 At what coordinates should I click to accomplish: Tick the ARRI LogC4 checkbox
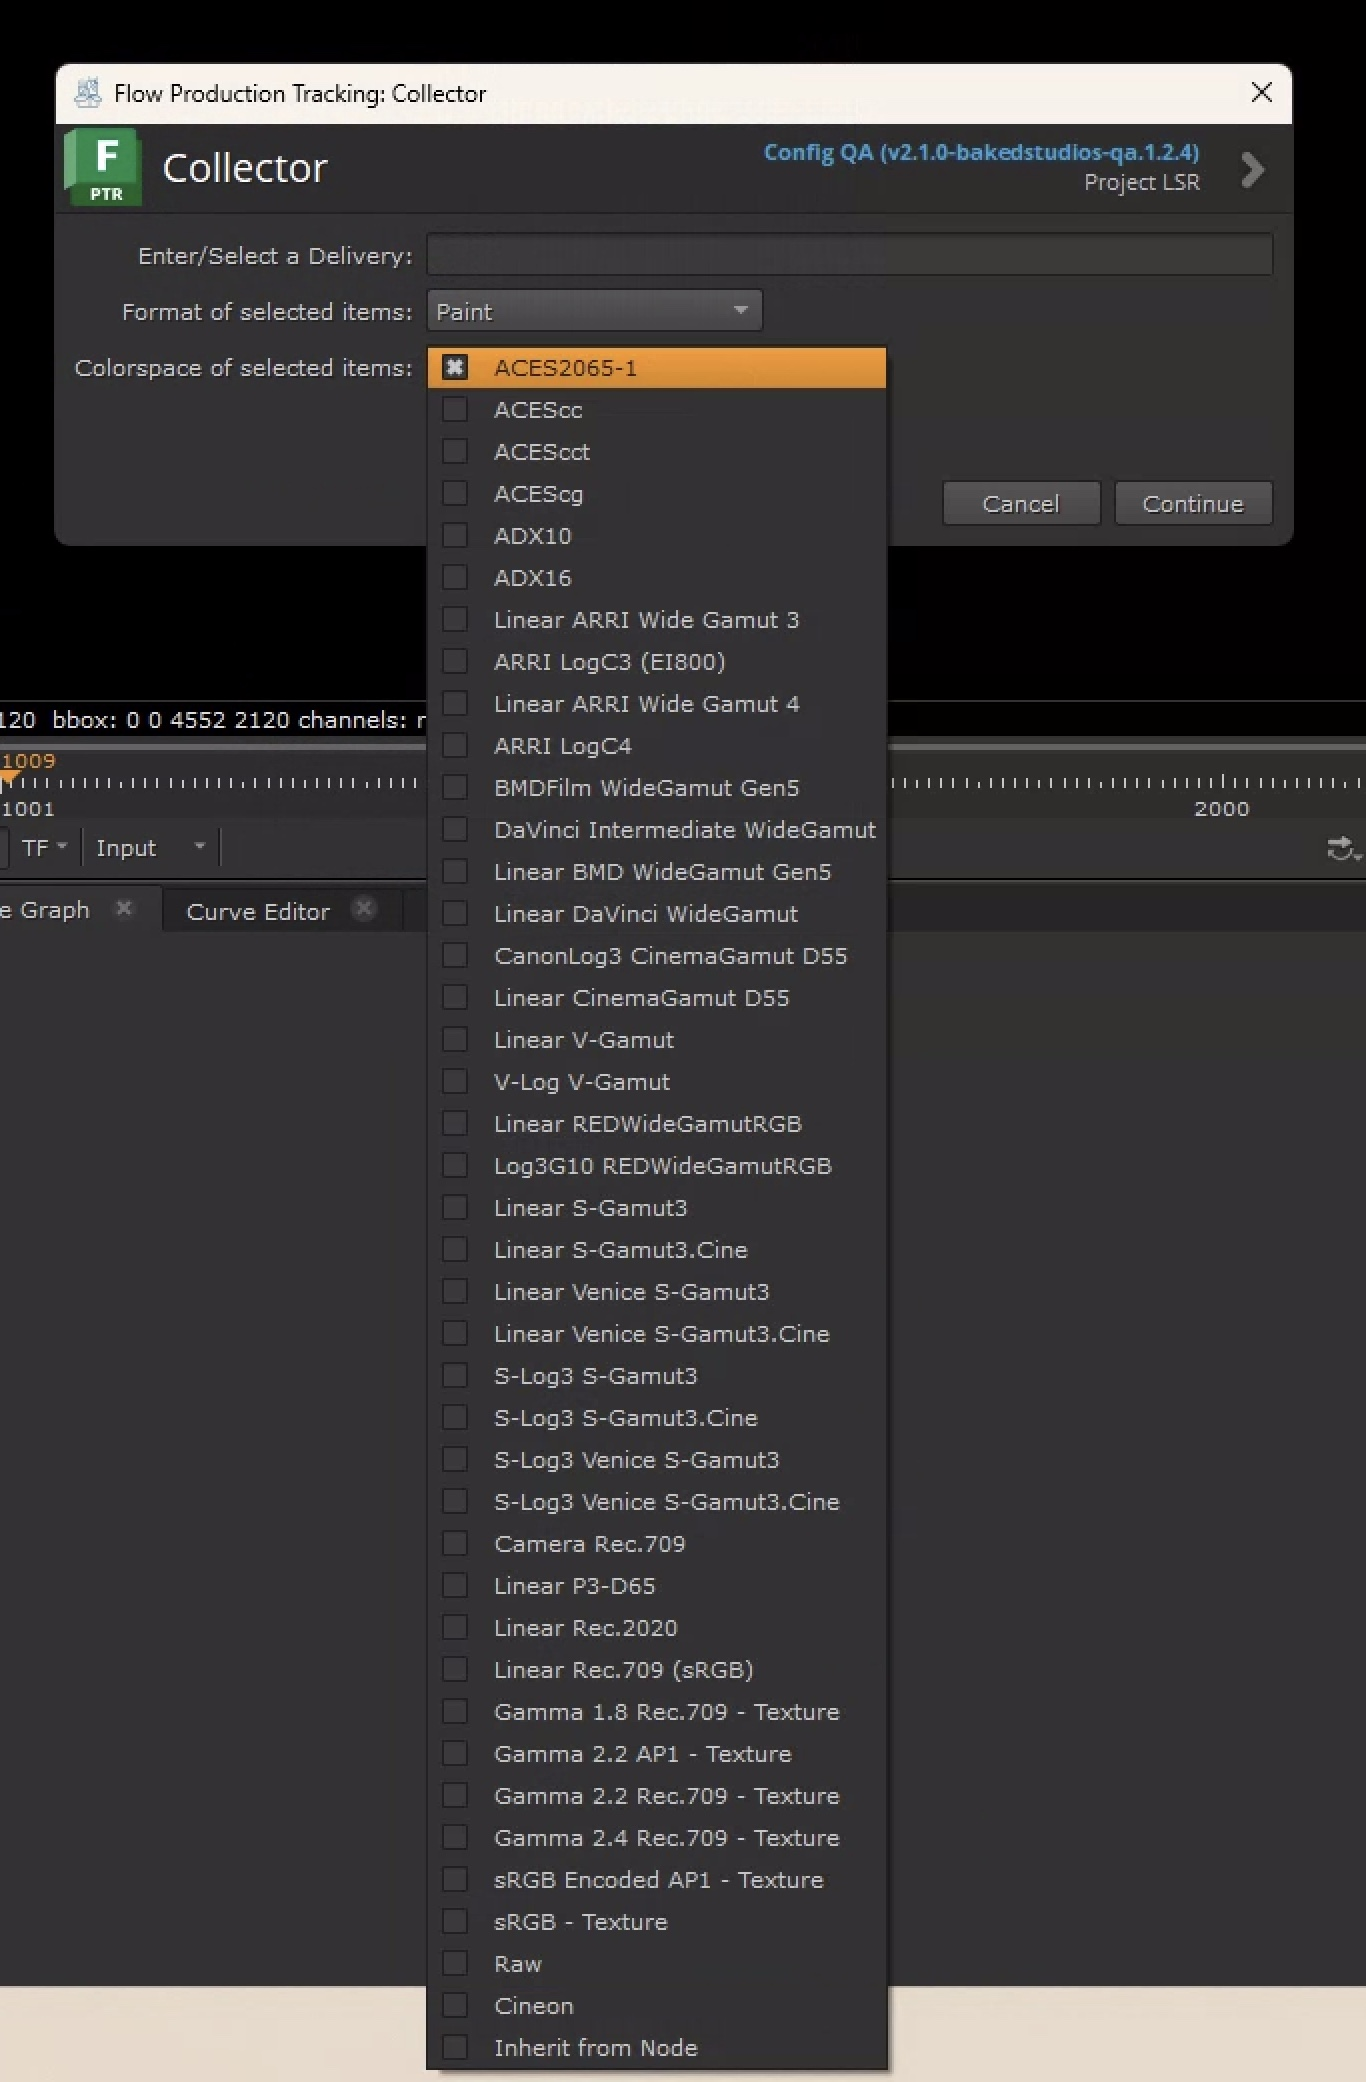455,745
